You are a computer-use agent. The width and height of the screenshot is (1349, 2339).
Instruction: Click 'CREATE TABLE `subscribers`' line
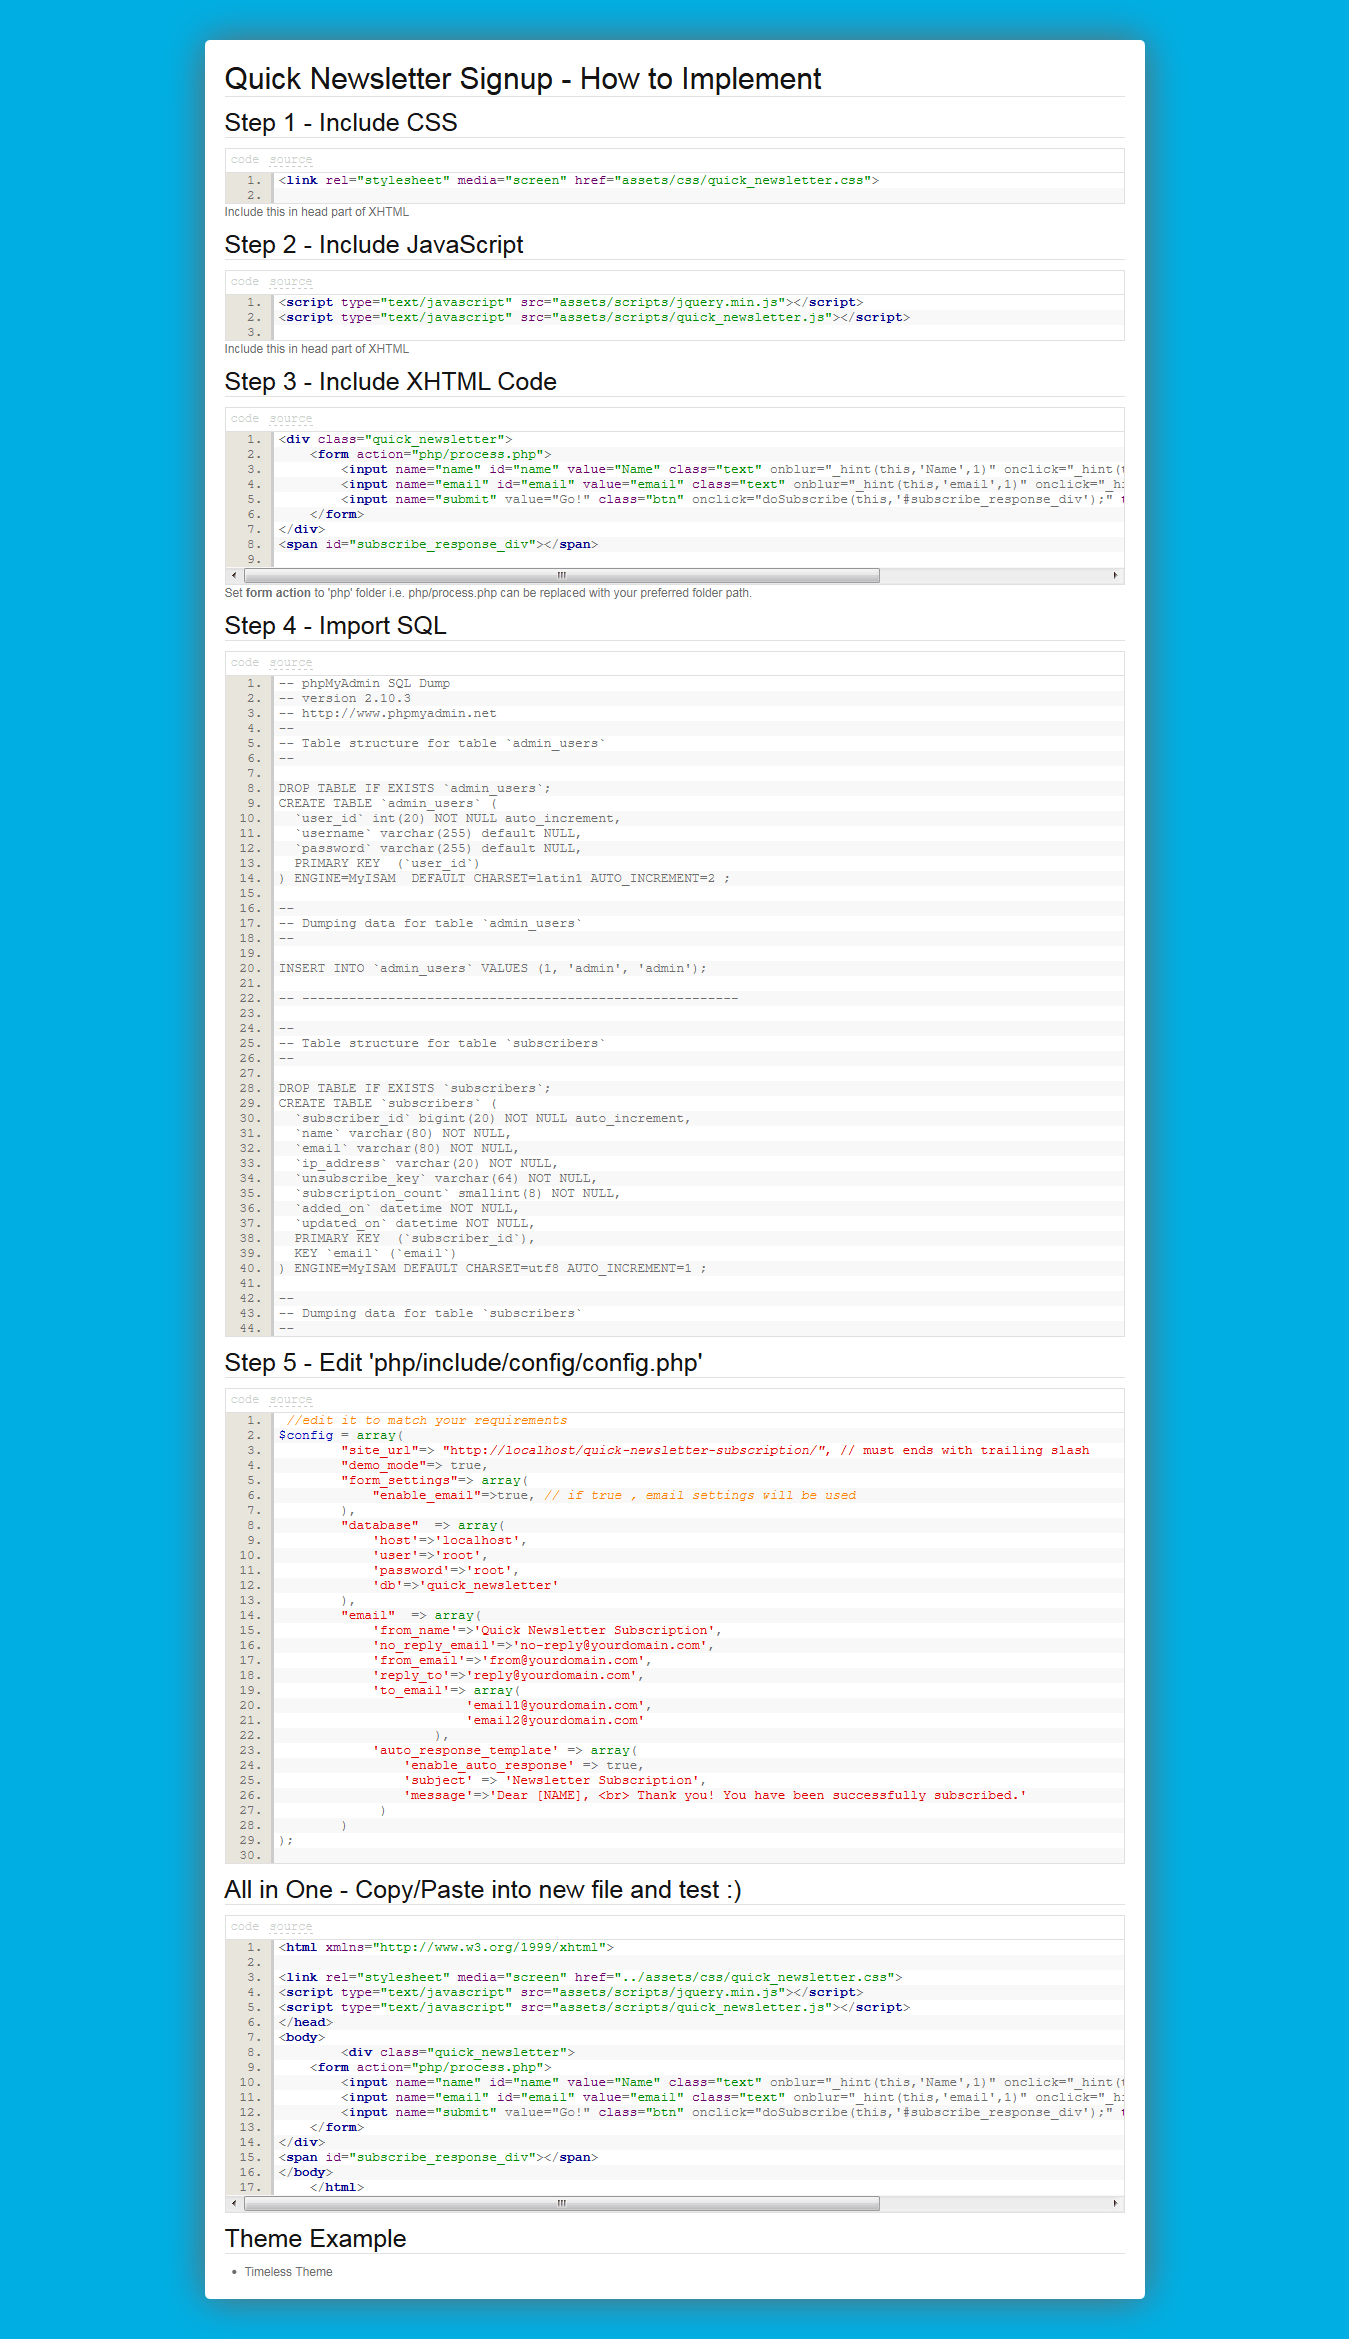(x=388, y=1104)
